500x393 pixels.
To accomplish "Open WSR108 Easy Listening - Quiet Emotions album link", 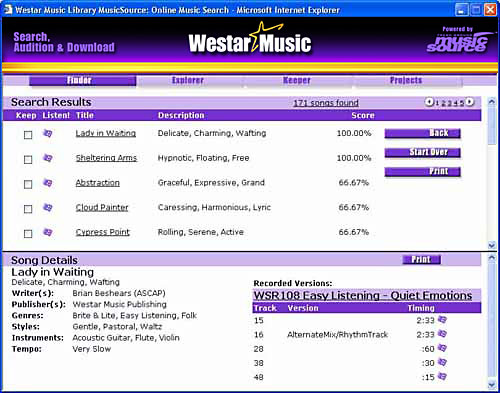I will coord(363,295).
